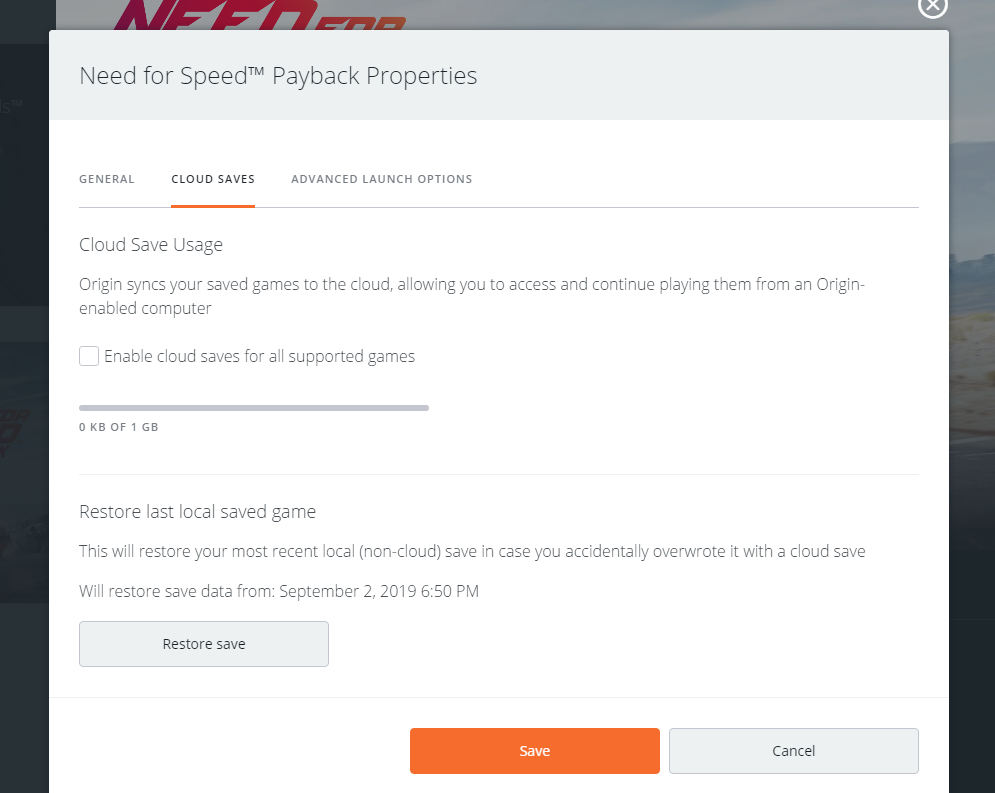Screen dimensions: 995x793
Task: Click the grey dialog header bar beside the title
Action: pyautogui.click(x=700, y=76)
